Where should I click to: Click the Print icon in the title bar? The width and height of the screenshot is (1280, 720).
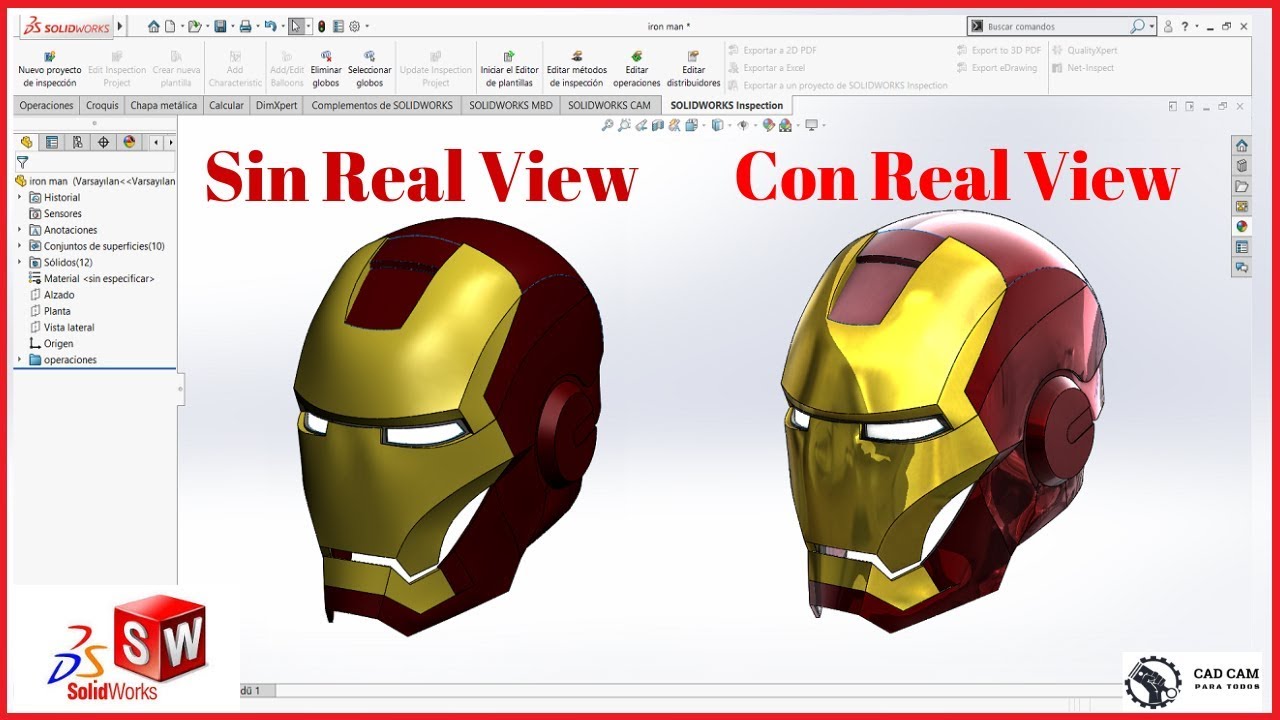pos(245,26)
